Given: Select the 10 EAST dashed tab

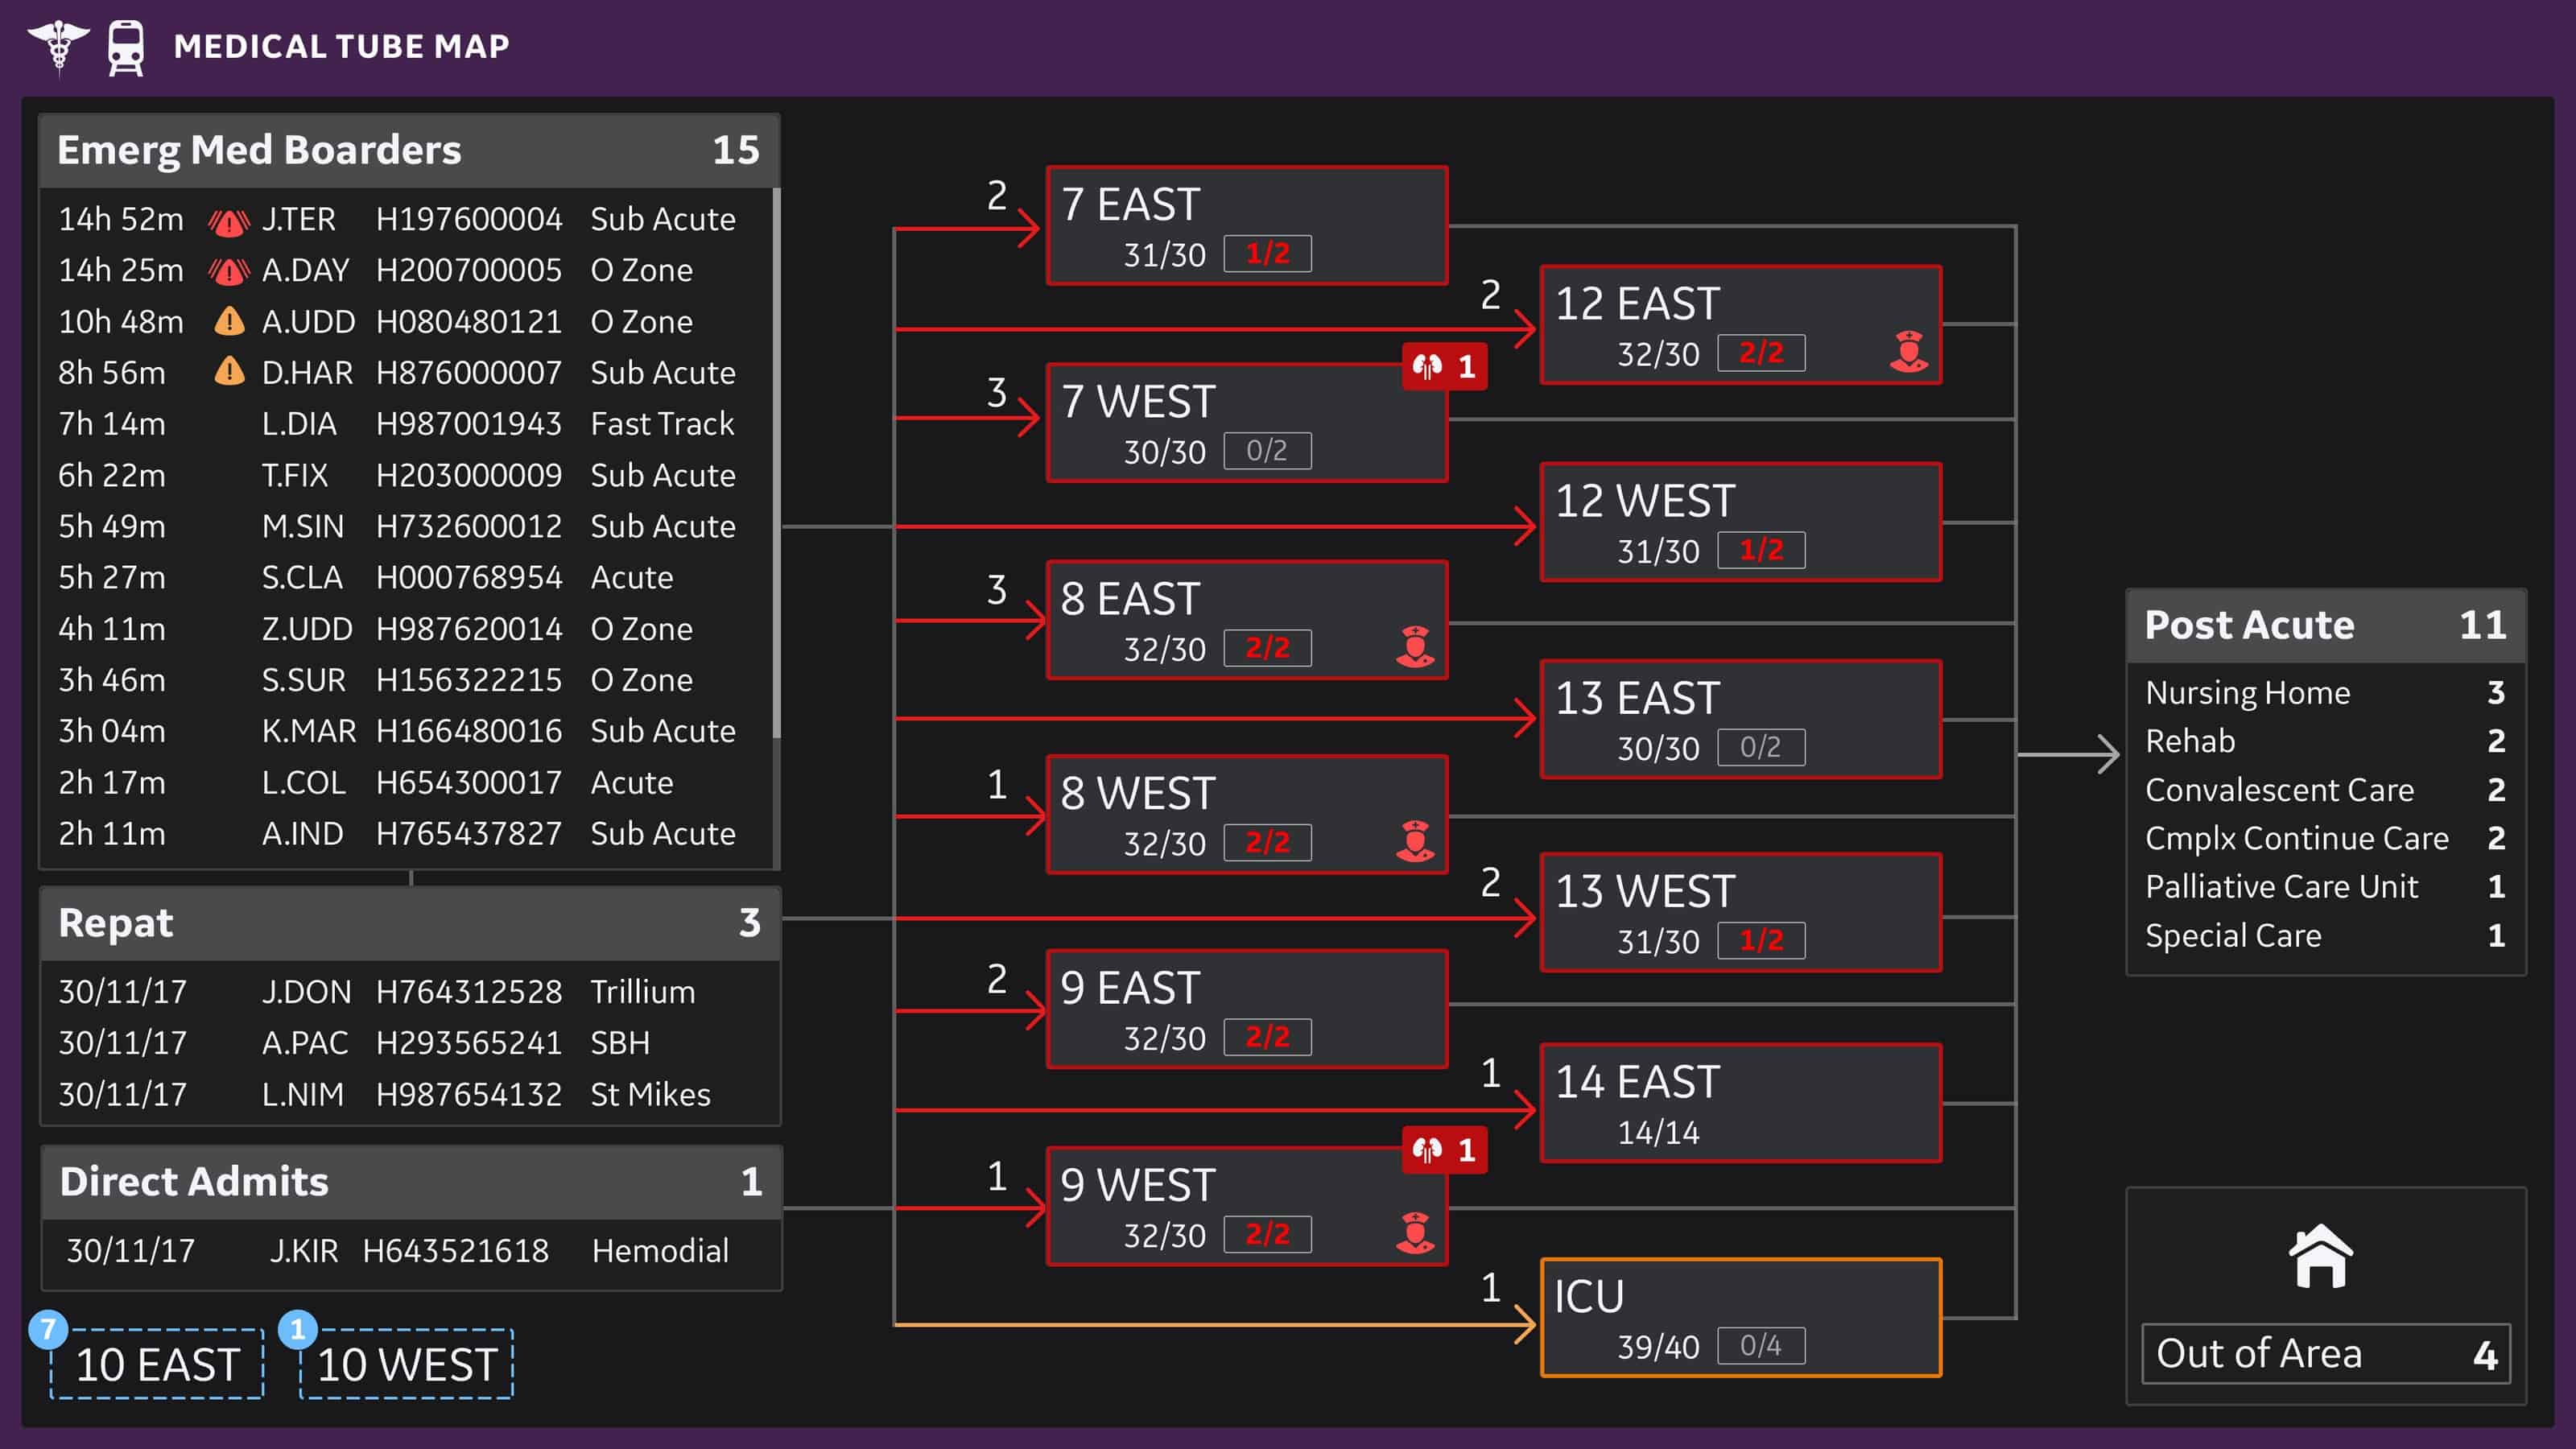Looking at the screenshot, I should [157, 1364].
